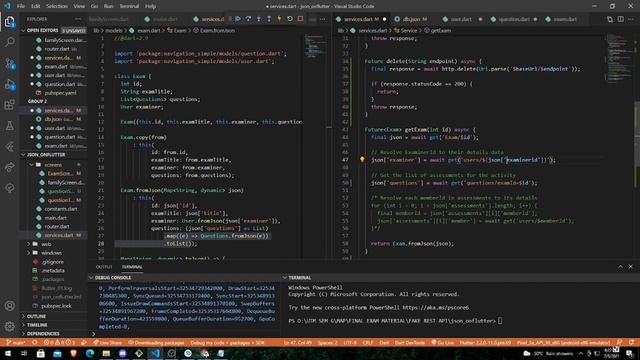The width and height of the screenshot is (640, 360).
Task: Click debug Step Over button
Action: (248, 19)
